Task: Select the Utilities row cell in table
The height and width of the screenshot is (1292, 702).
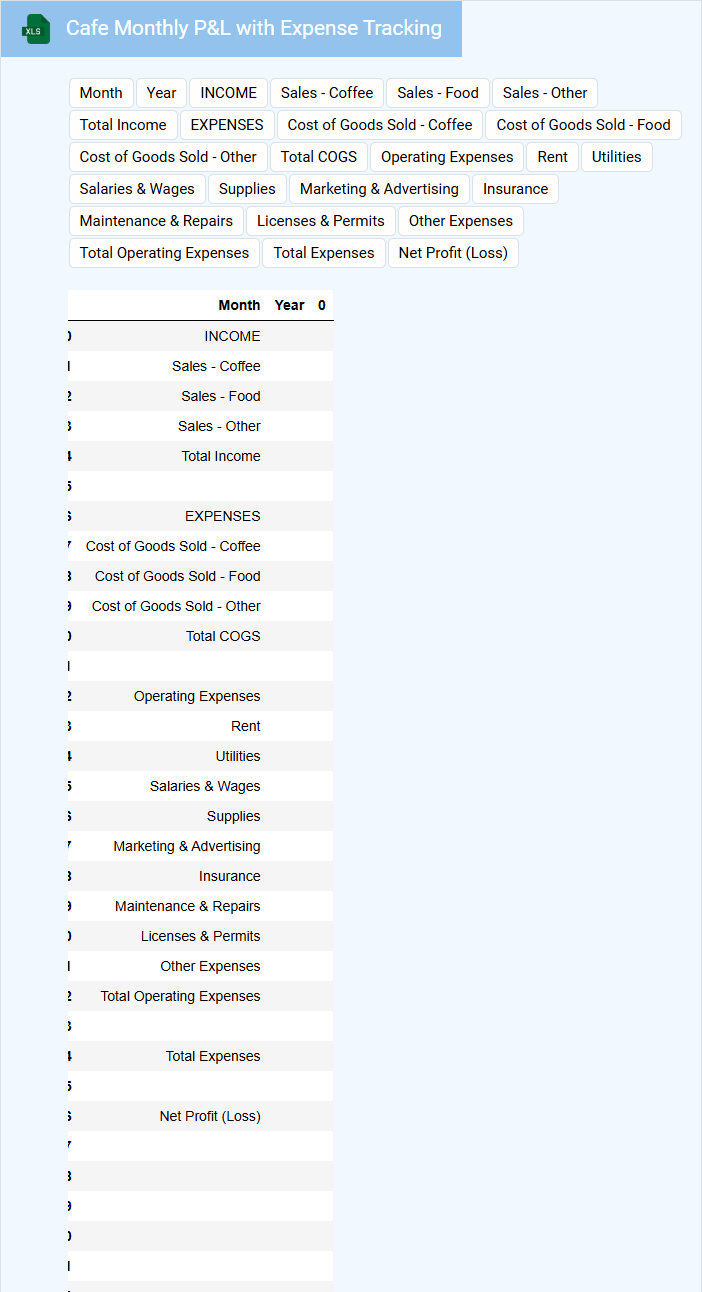Action: click(x=238, y=756)
